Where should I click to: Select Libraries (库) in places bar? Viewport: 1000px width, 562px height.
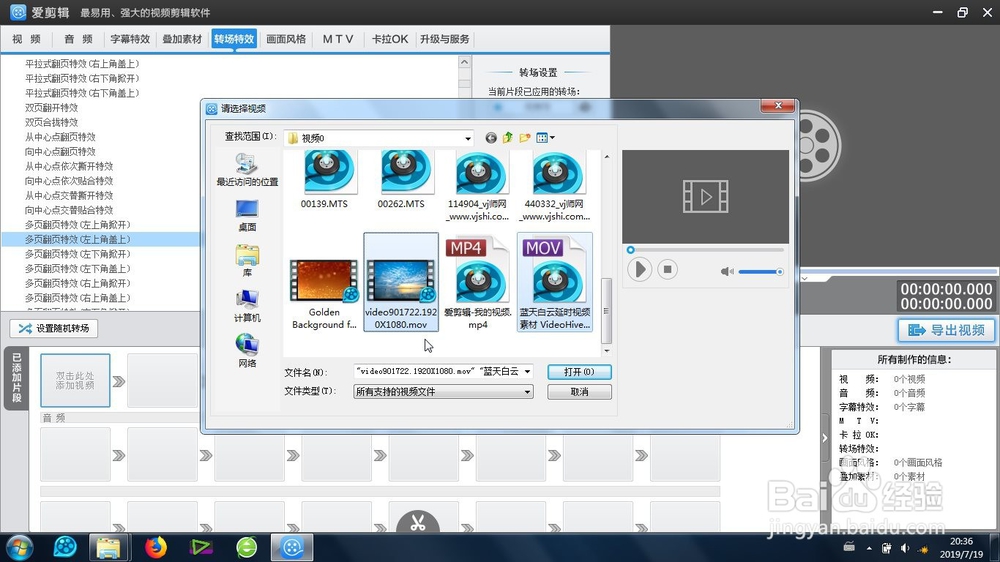coord(247,261)
